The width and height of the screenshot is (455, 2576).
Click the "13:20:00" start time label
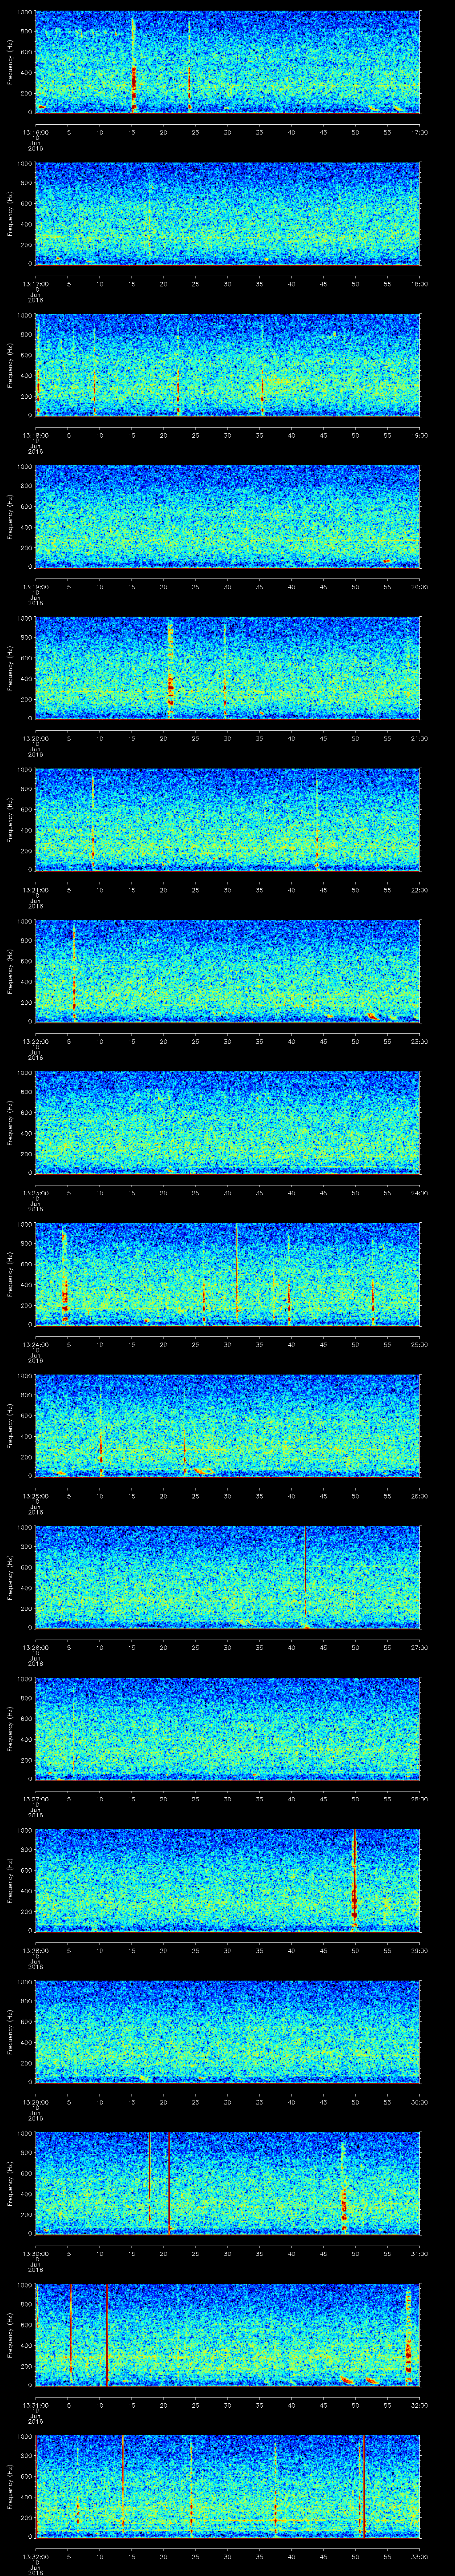click(x=36, y=738)
